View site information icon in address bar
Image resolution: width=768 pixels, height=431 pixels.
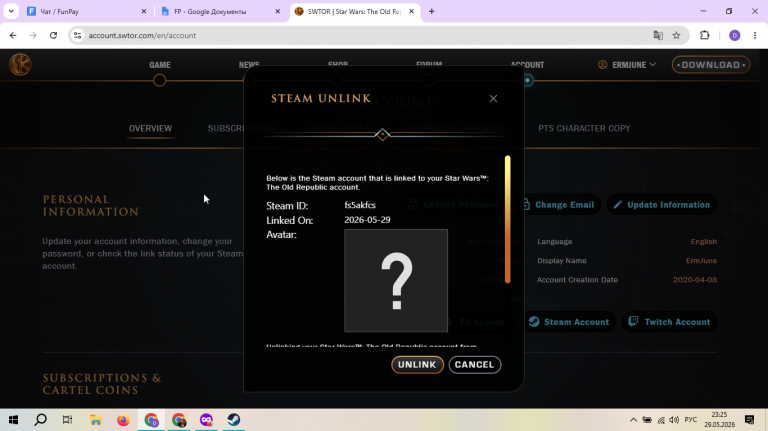[77, 35]
